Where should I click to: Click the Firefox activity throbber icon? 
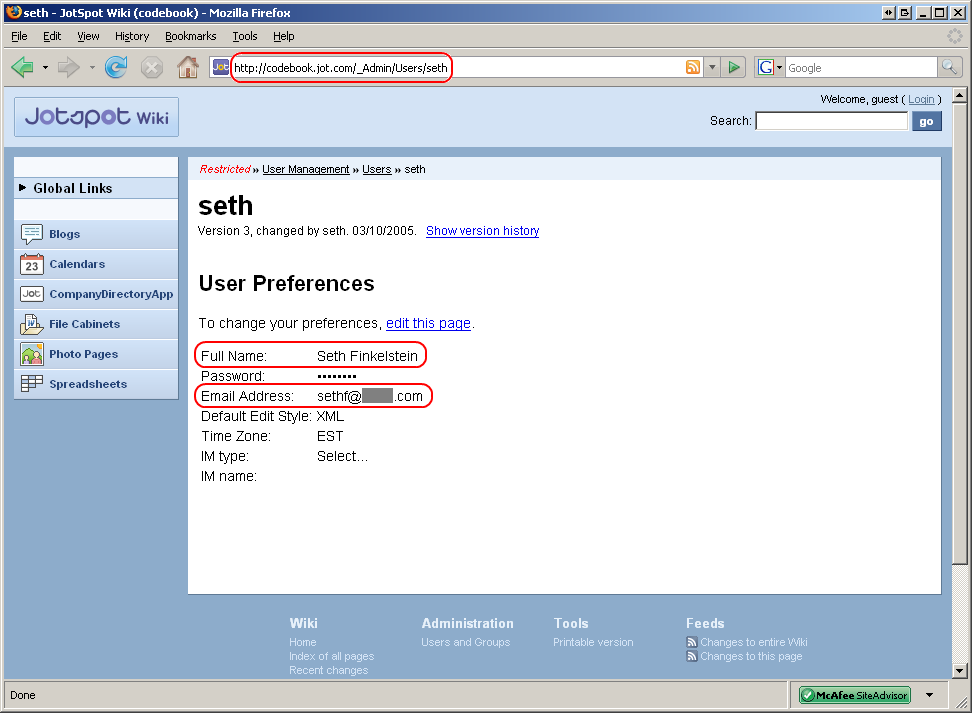click(955, 36)
